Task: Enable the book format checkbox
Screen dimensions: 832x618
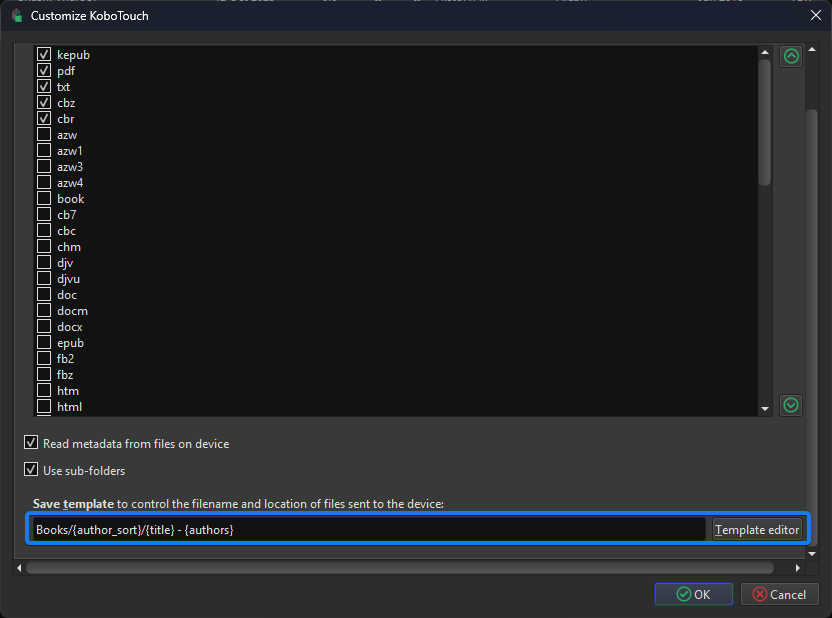Action: (44, 198)
